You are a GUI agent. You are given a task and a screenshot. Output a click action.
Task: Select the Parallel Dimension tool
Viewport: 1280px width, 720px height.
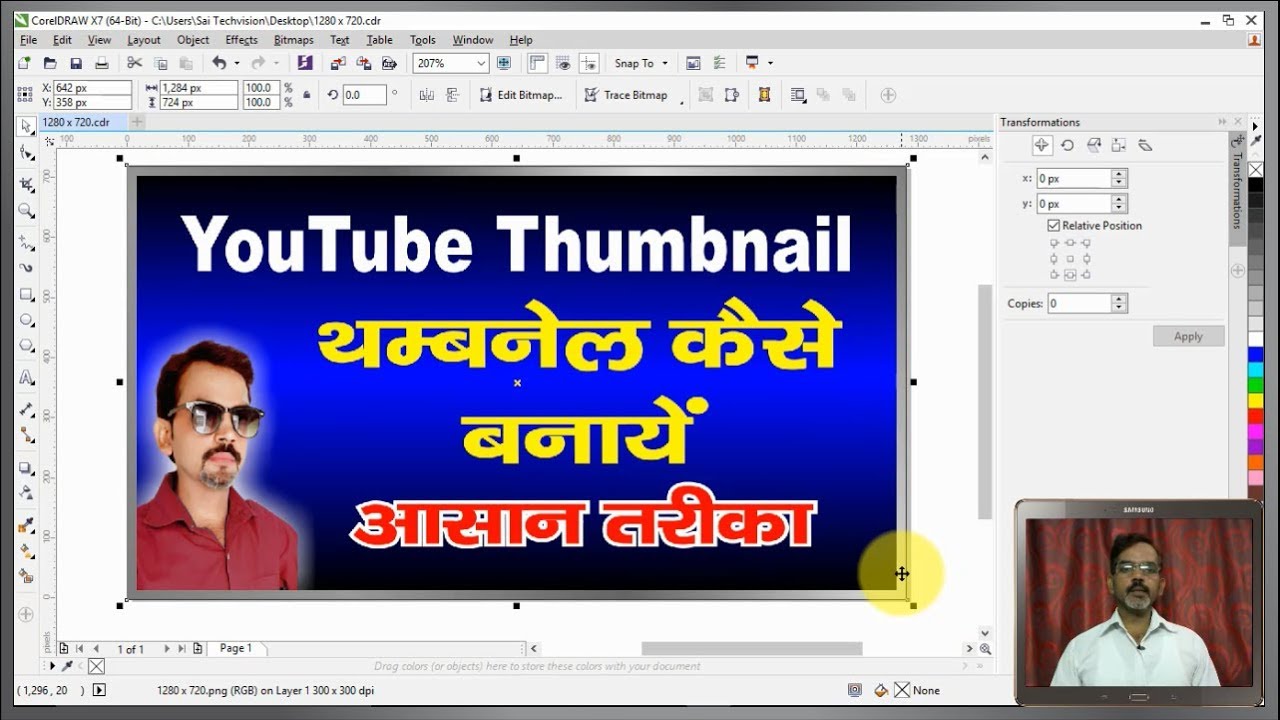click(26, 409)
